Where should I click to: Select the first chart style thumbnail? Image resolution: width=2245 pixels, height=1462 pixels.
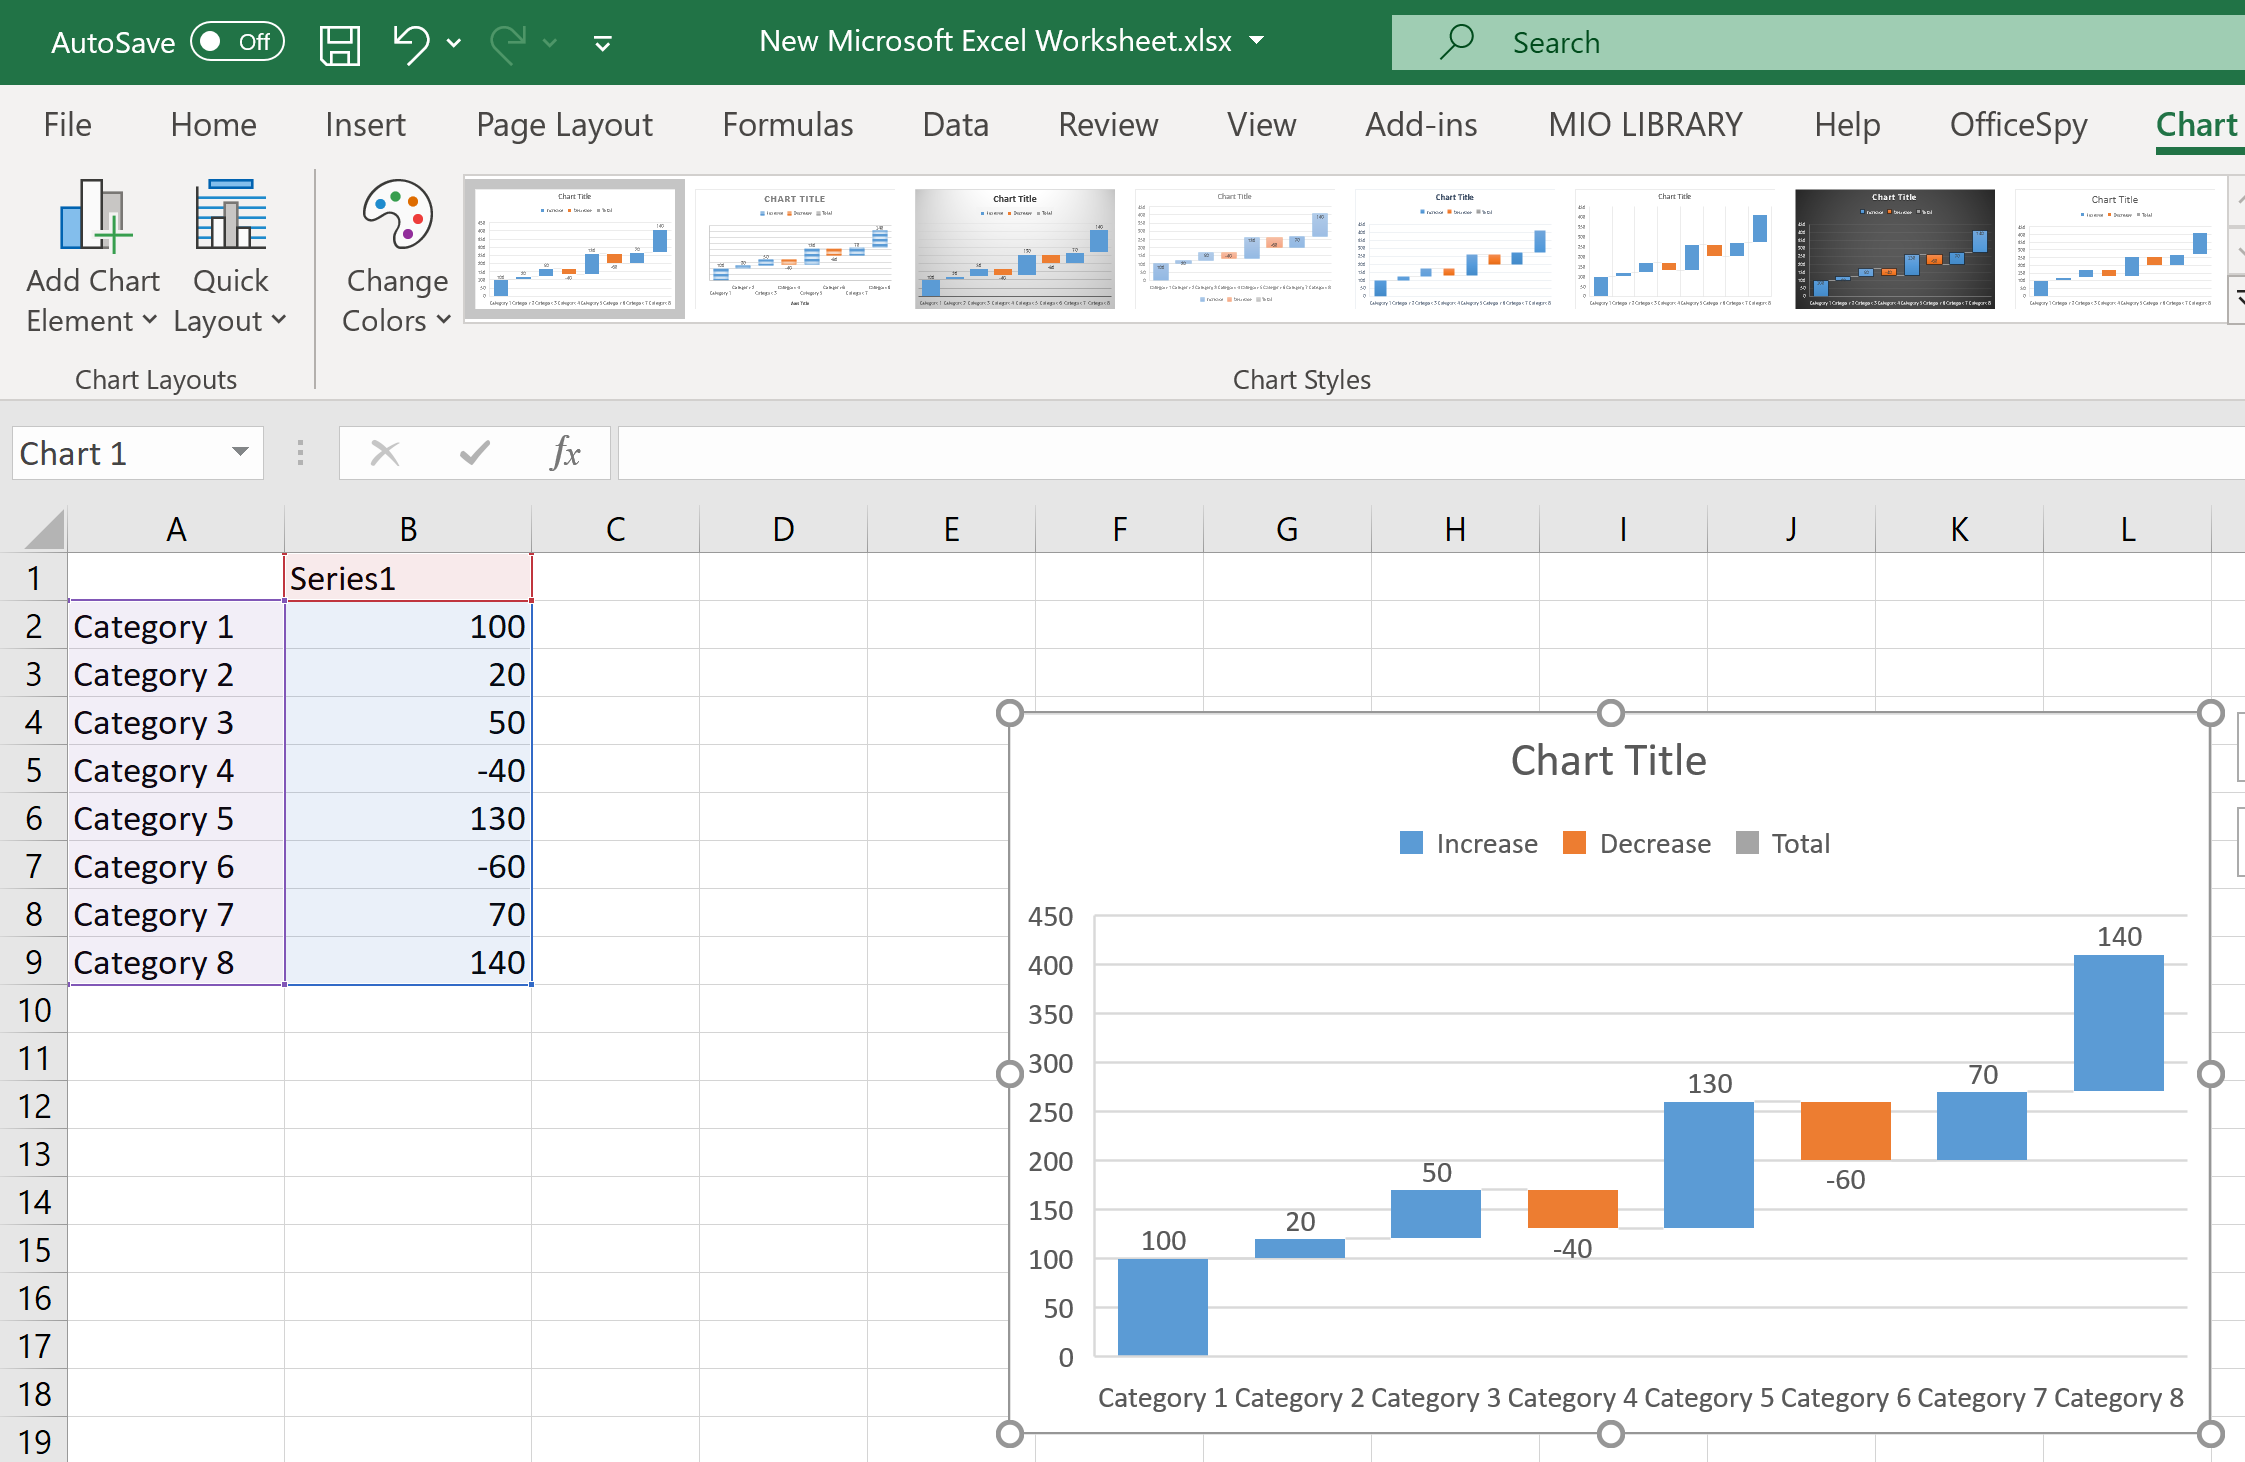pos(574,248)
